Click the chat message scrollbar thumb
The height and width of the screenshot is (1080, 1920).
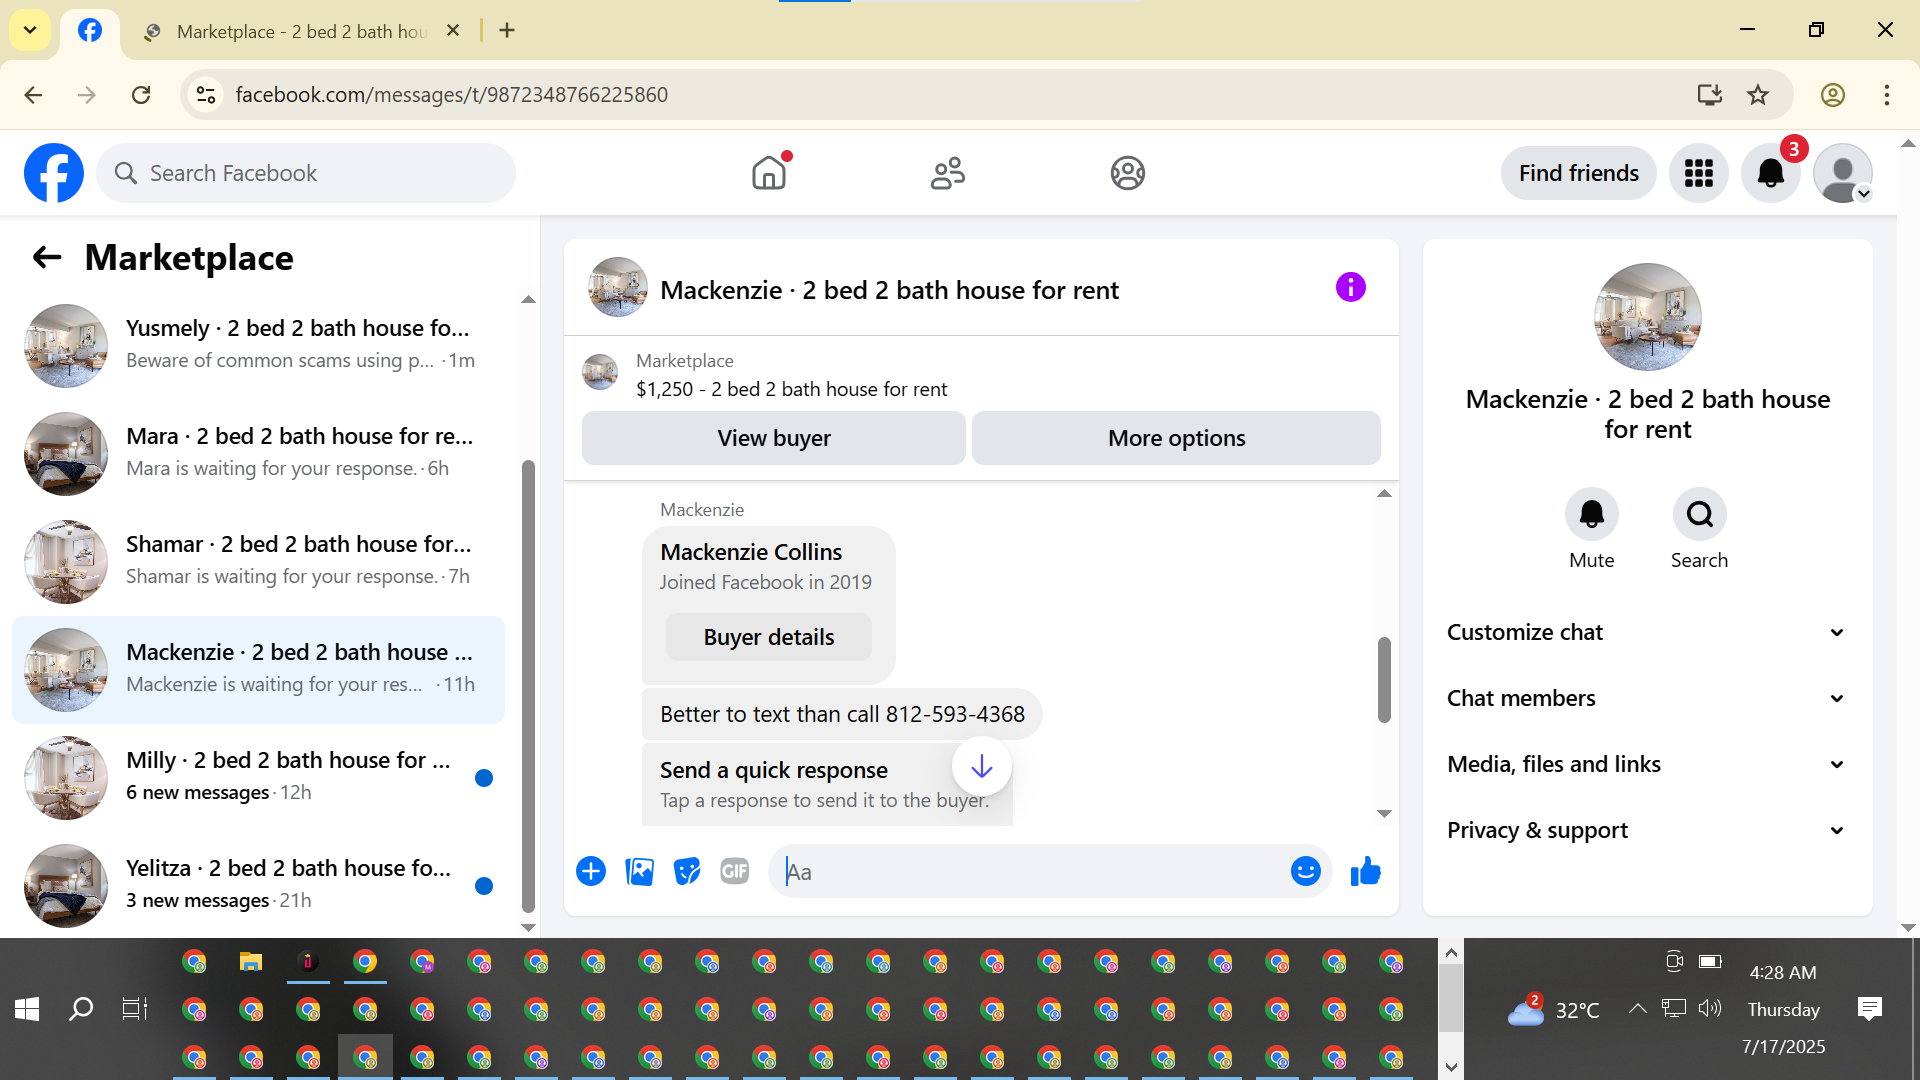tap(1384, 680)
